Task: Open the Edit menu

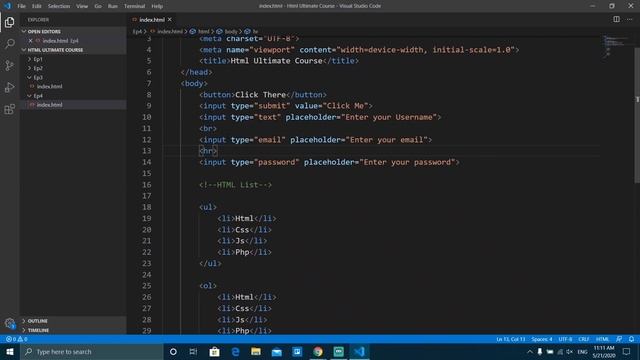Action: (x=37, y=6)
